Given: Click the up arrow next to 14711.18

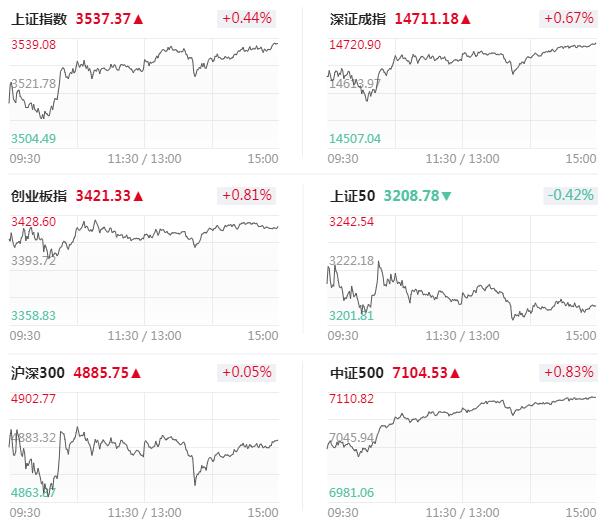Looking at the screenshot, I should (x=466, y=19).
